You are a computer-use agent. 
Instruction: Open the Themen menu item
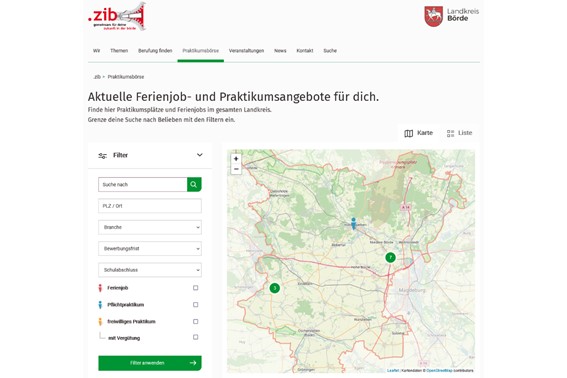[x=119, y=51]
